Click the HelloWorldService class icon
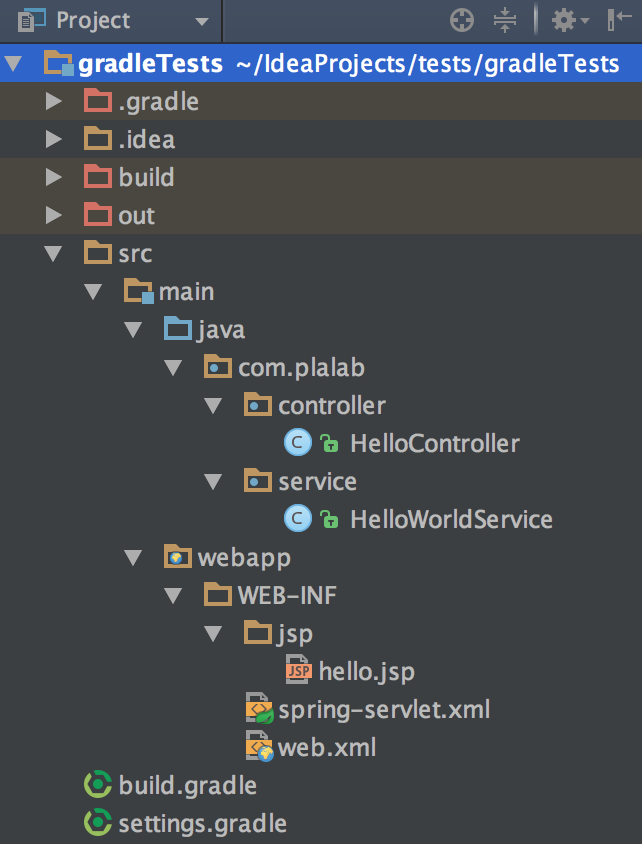642x844 pixels. 298,519
